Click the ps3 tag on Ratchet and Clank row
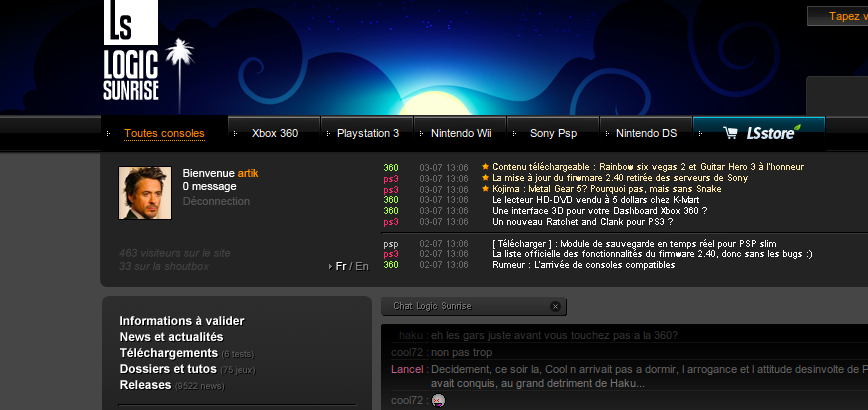Viewport: 868px width, 410px height. (391, 222)
